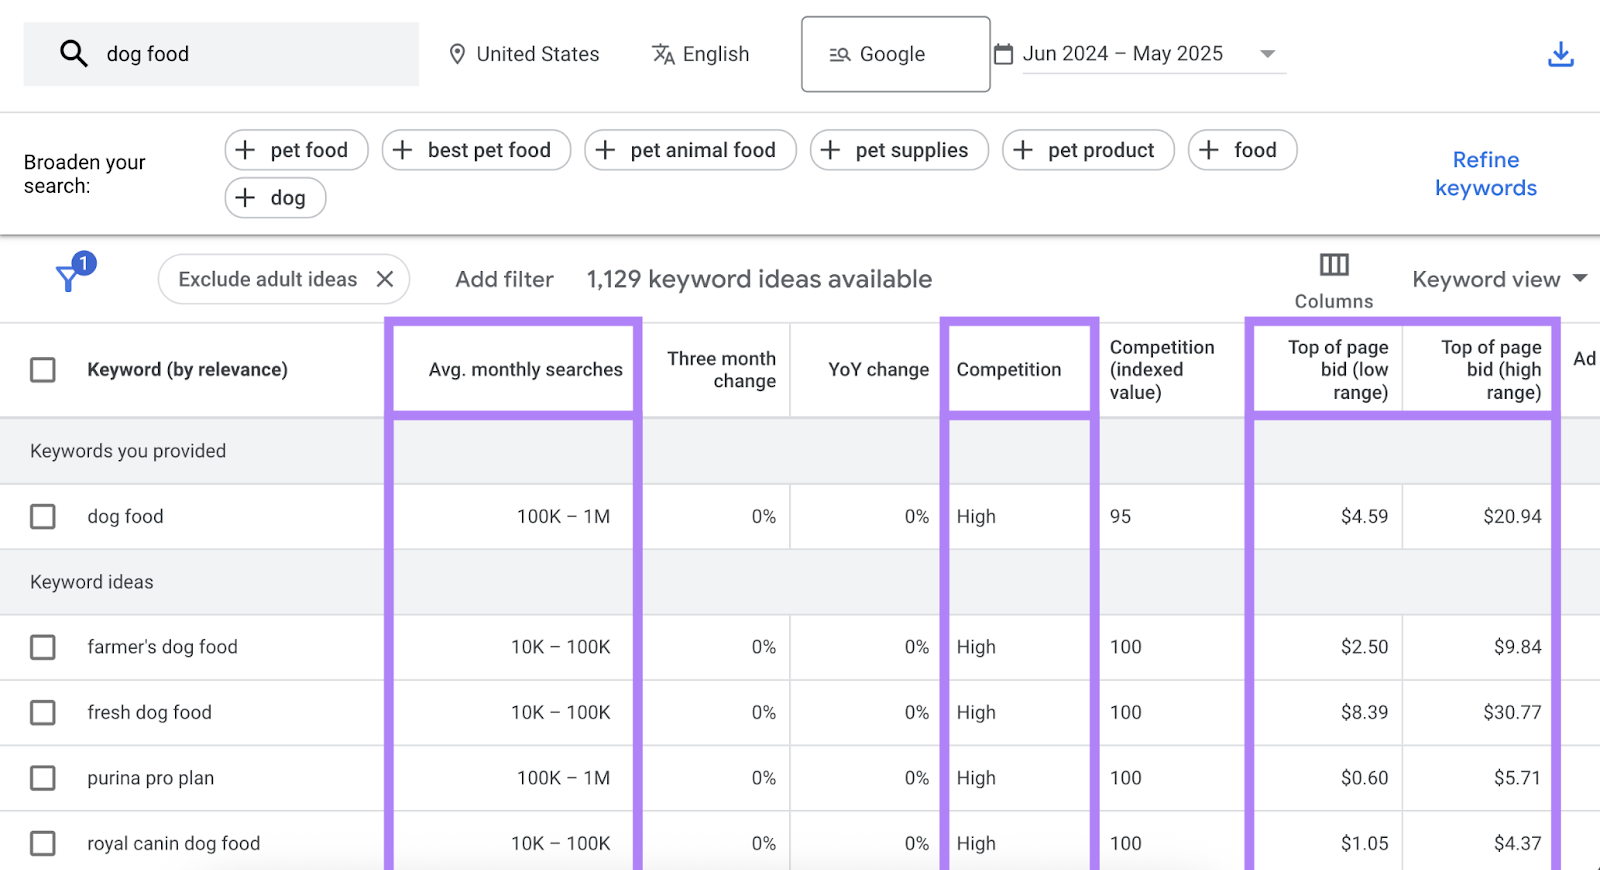Click the 'Keyword ideas' section label
Viewport: 1600px width, 870px height.
pos(92,582)
